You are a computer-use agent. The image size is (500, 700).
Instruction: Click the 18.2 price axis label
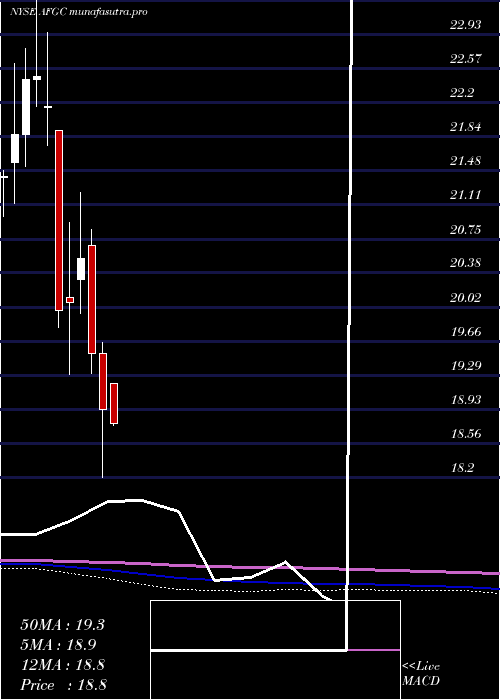(462, 468)
